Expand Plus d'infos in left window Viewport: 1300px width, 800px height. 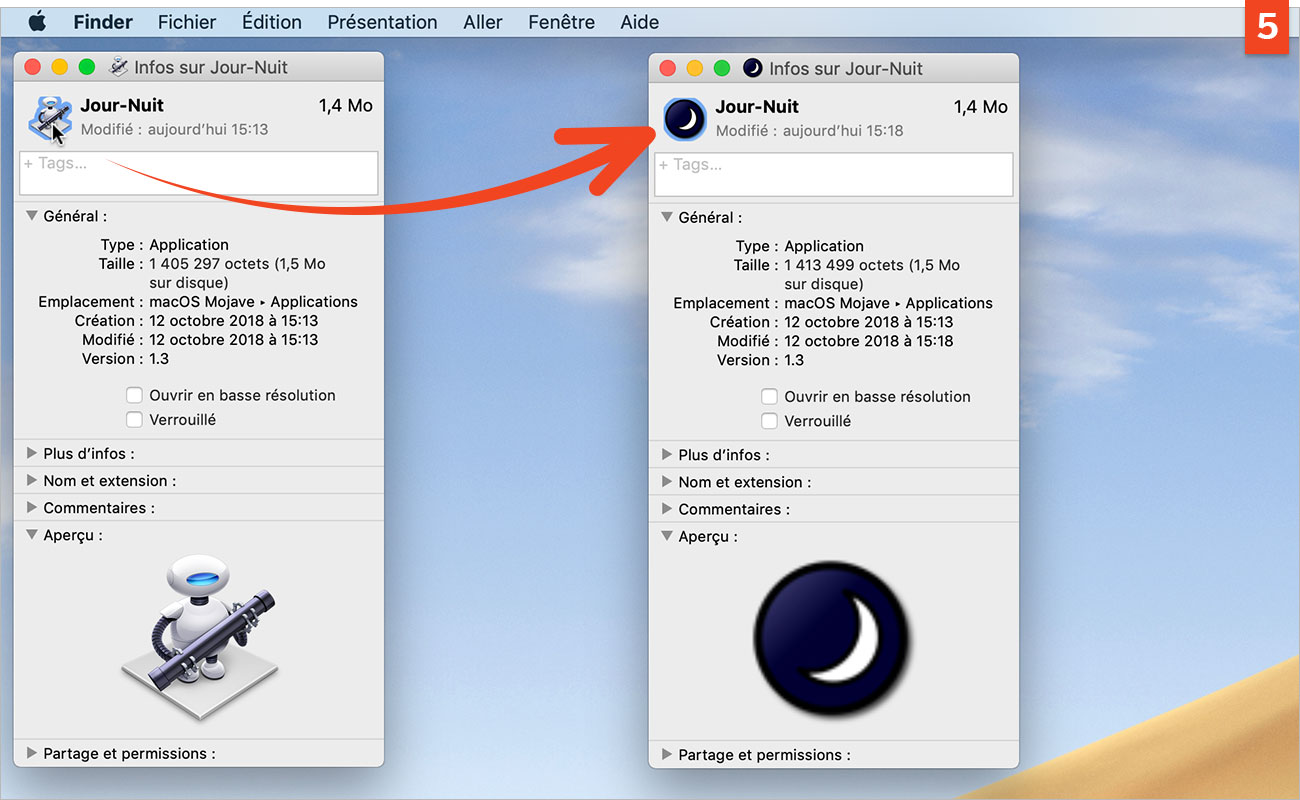point(32,453)
